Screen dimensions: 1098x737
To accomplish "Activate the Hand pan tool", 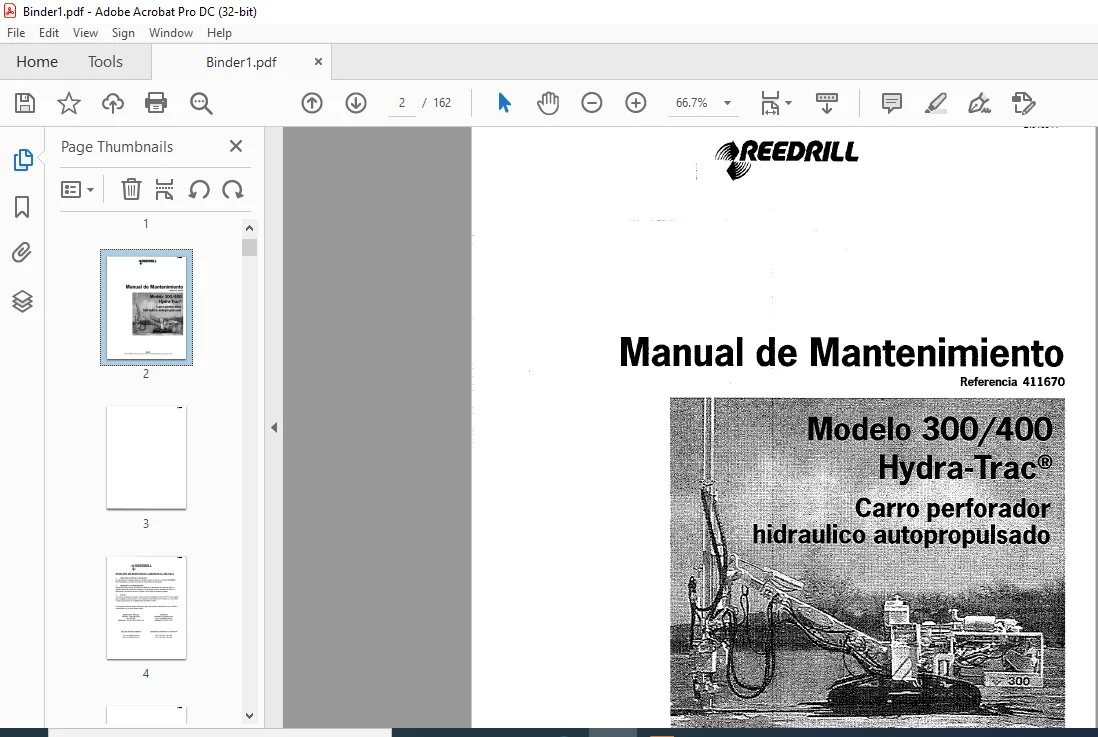I will click(548, 103).
